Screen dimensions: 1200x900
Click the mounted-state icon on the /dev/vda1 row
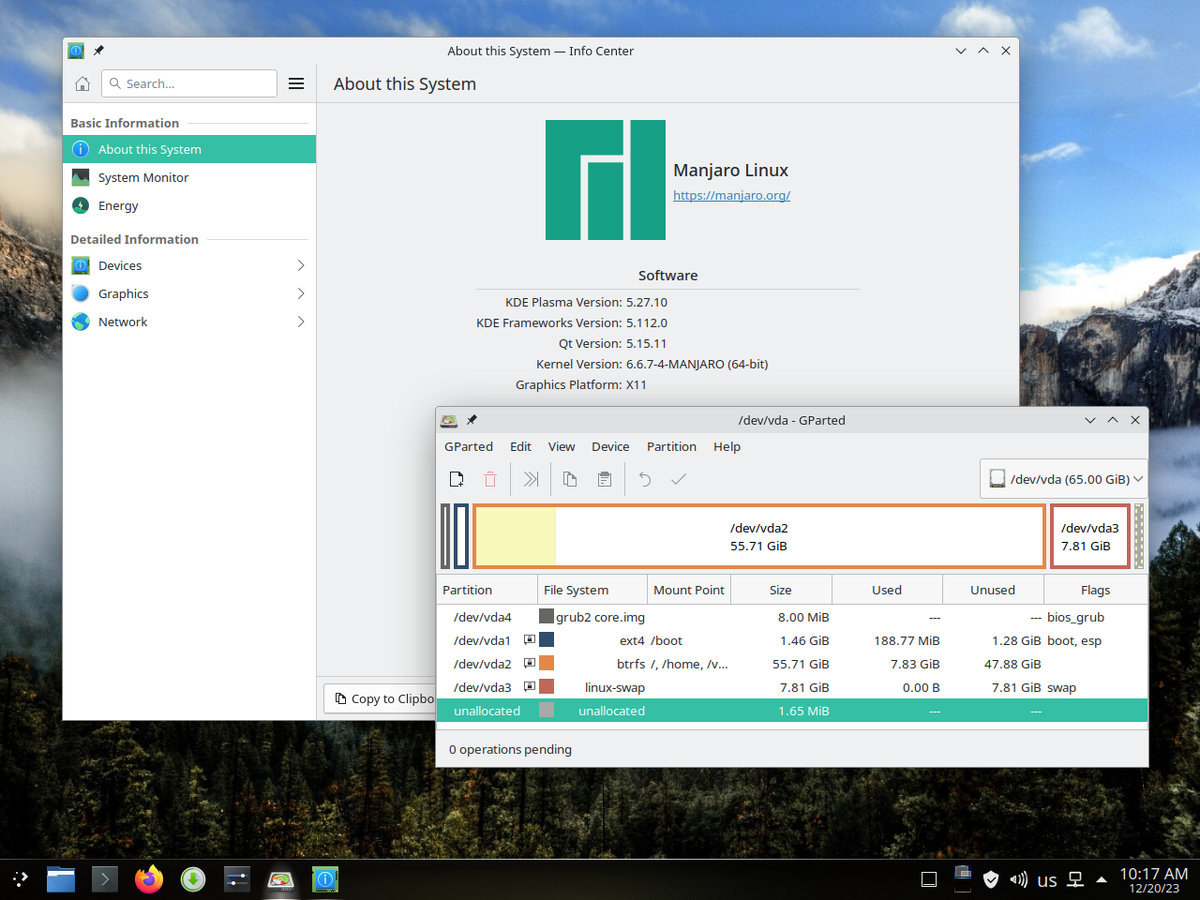click(x=530, y=640)
